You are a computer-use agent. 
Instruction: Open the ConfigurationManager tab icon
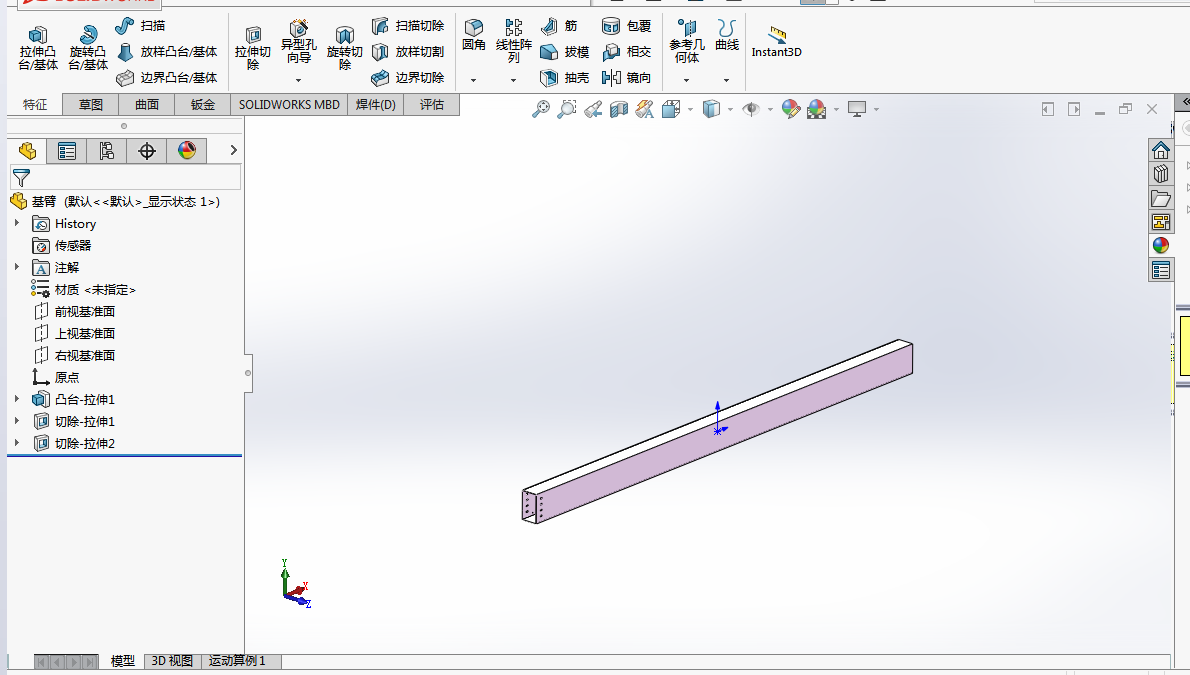107,151
